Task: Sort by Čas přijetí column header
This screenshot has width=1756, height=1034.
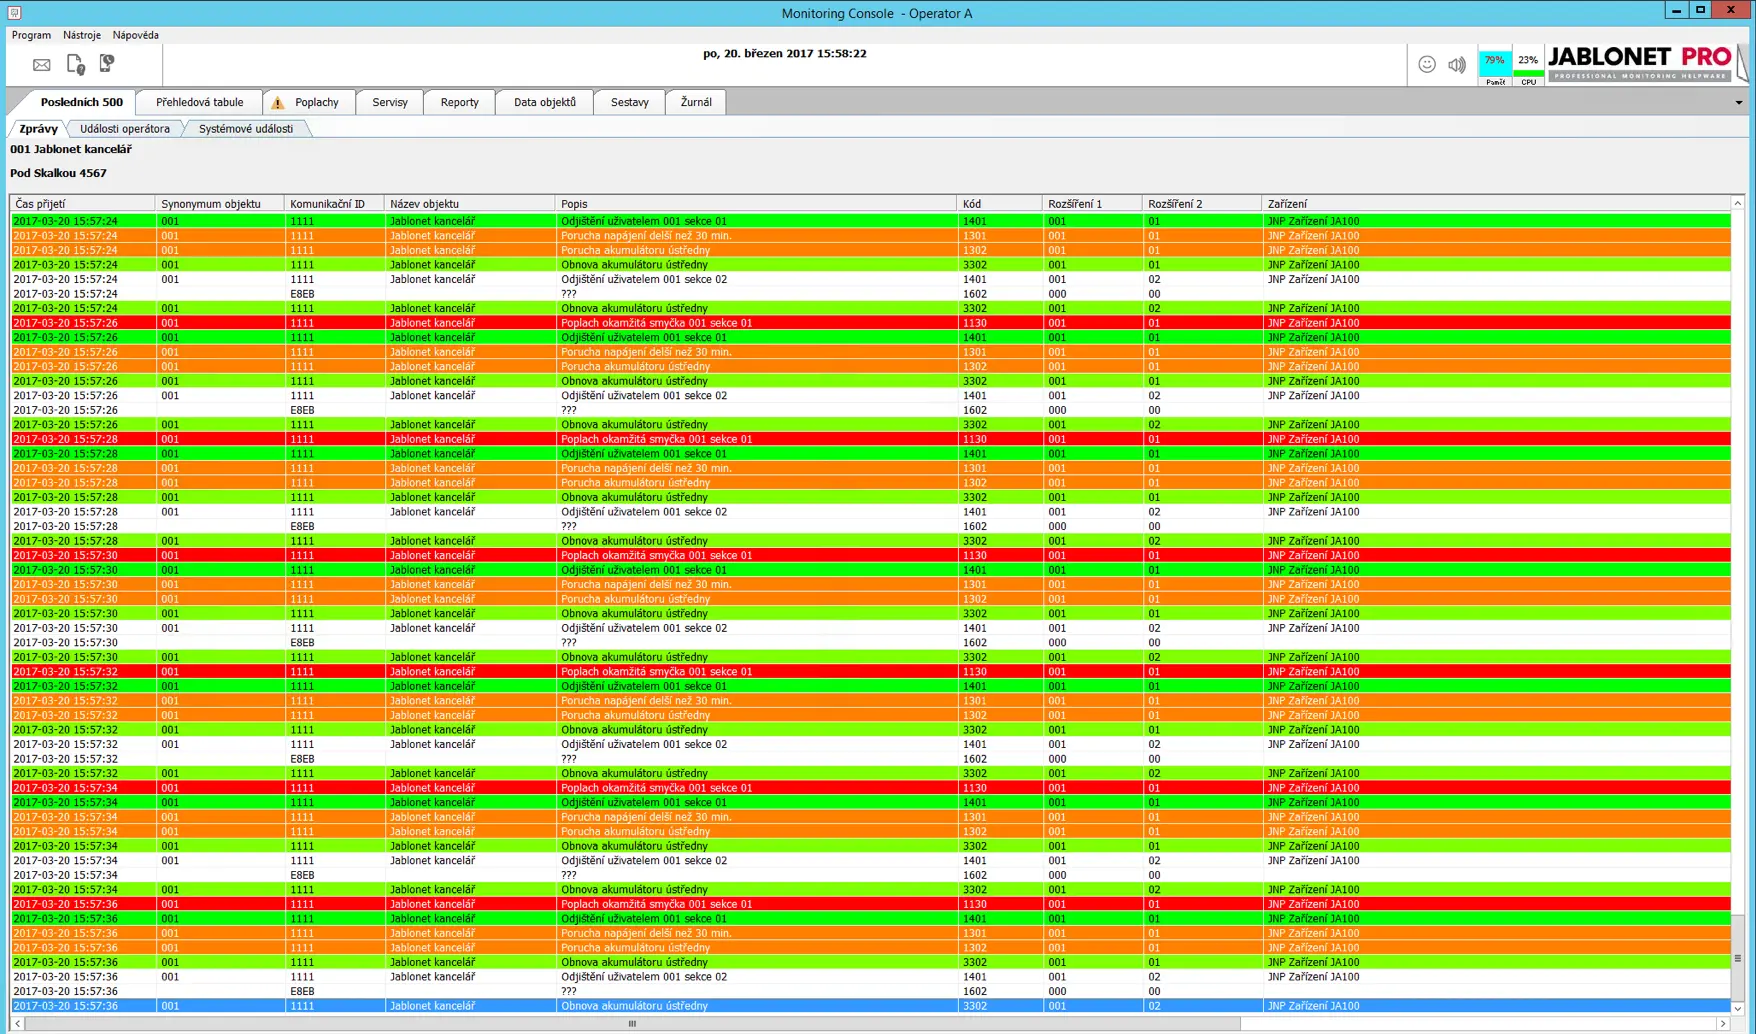Action: coord(82,204)
